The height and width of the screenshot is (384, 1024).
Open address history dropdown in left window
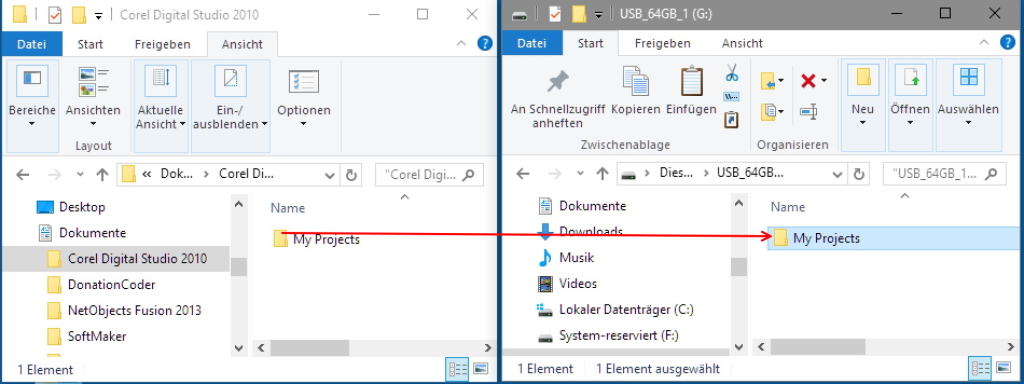point(330,175)
